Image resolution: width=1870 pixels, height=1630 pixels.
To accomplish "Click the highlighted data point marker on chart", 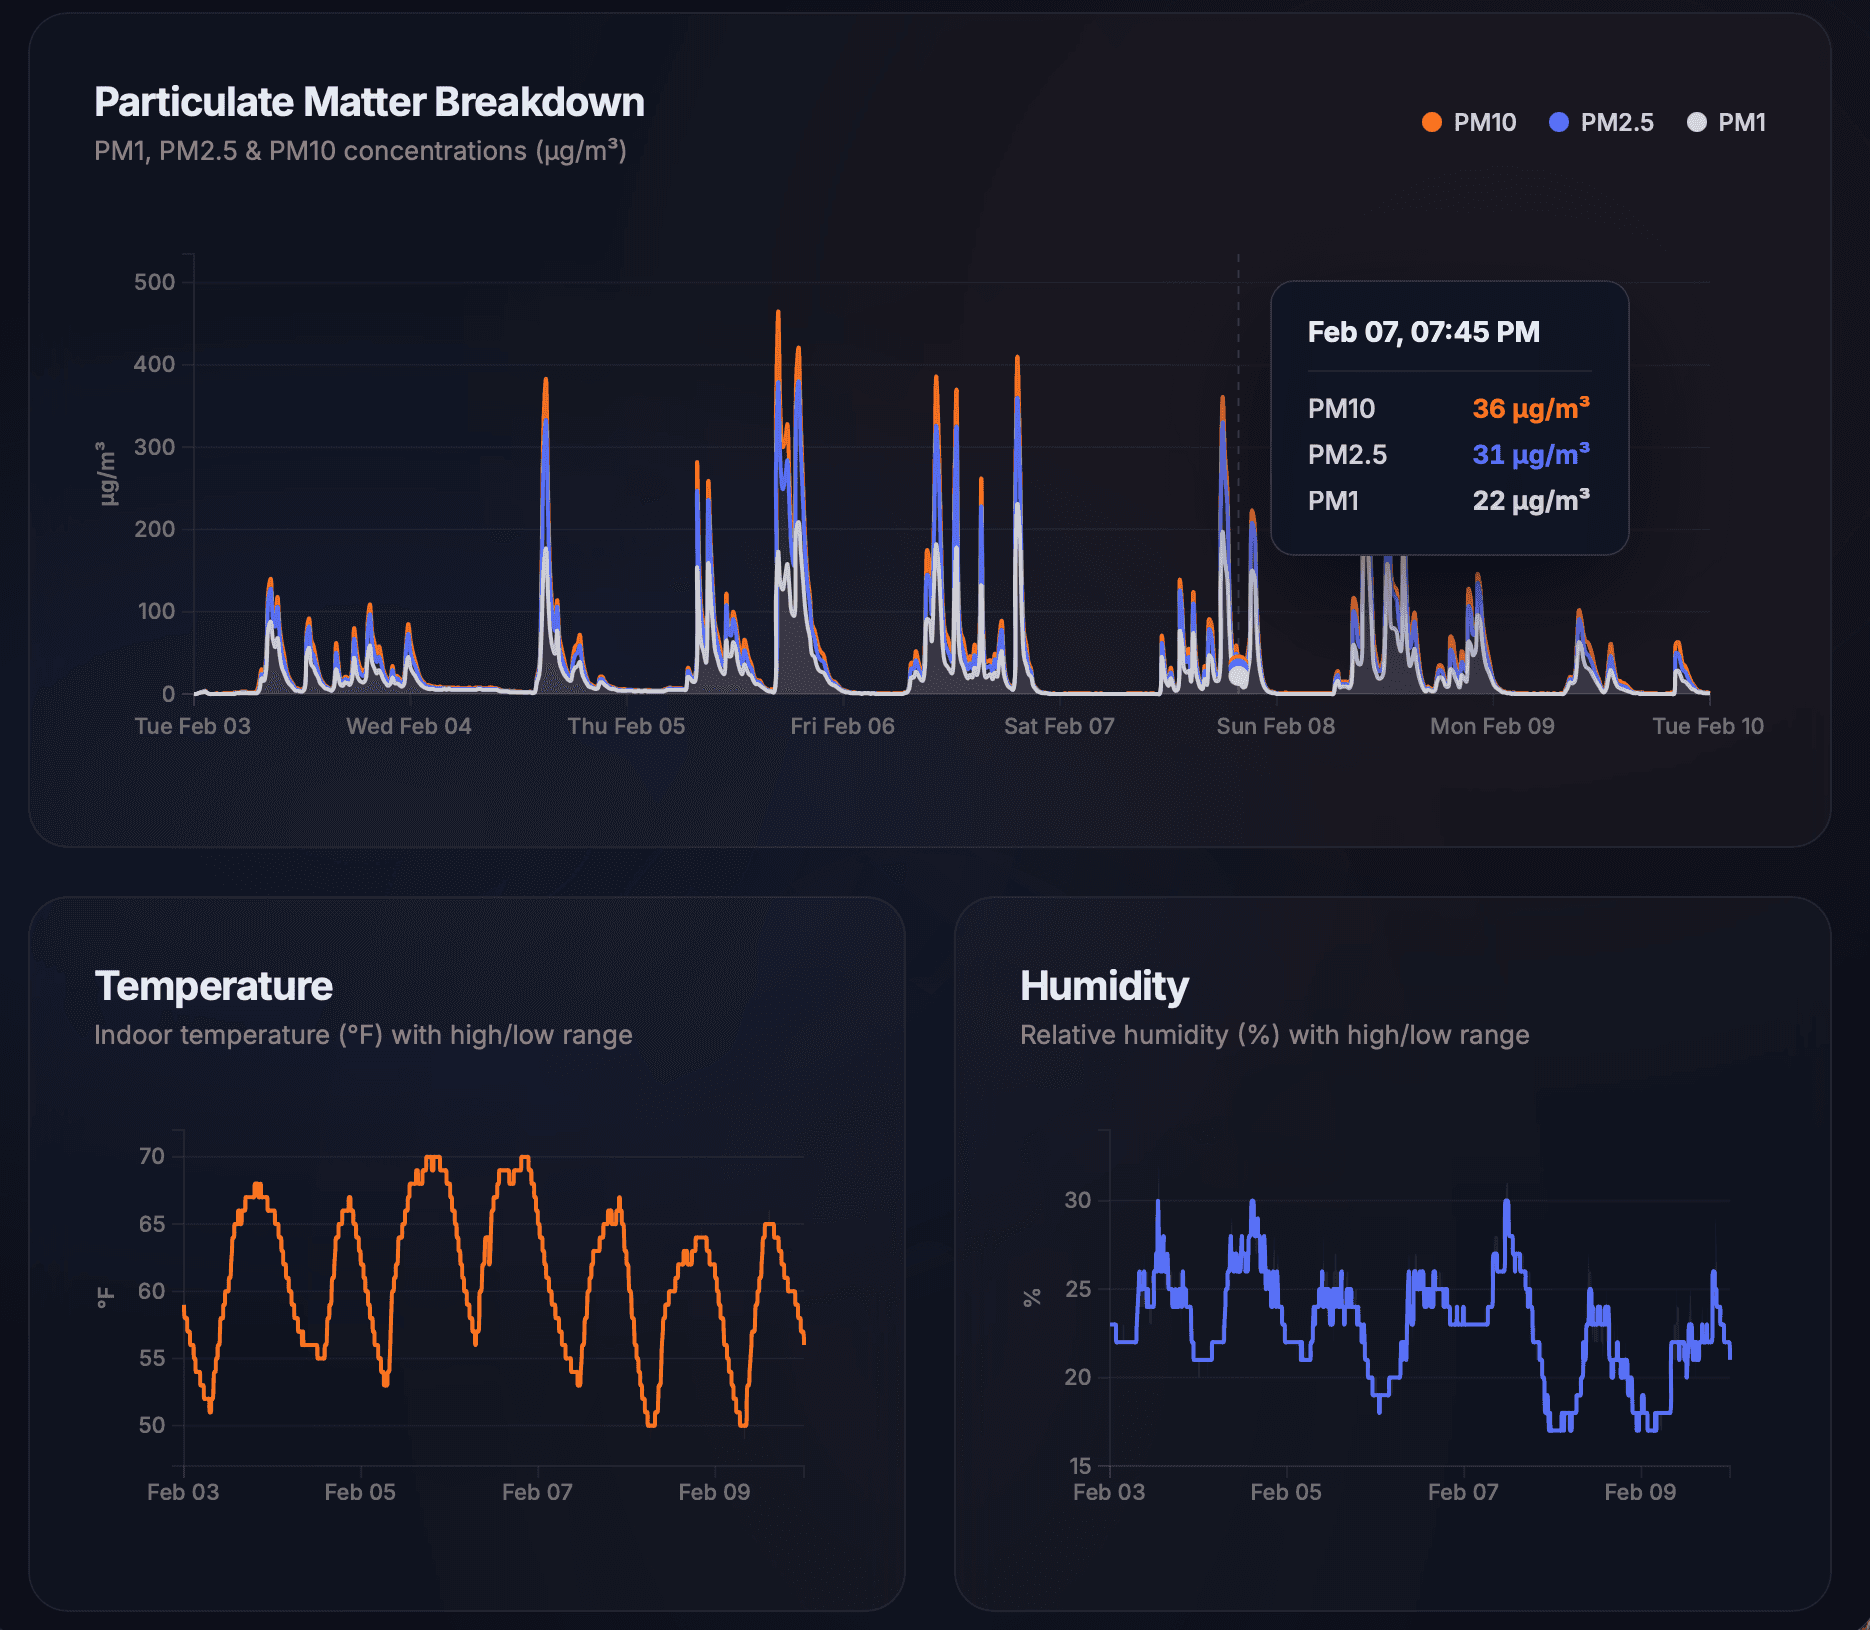I will [x=1238, y=676].
